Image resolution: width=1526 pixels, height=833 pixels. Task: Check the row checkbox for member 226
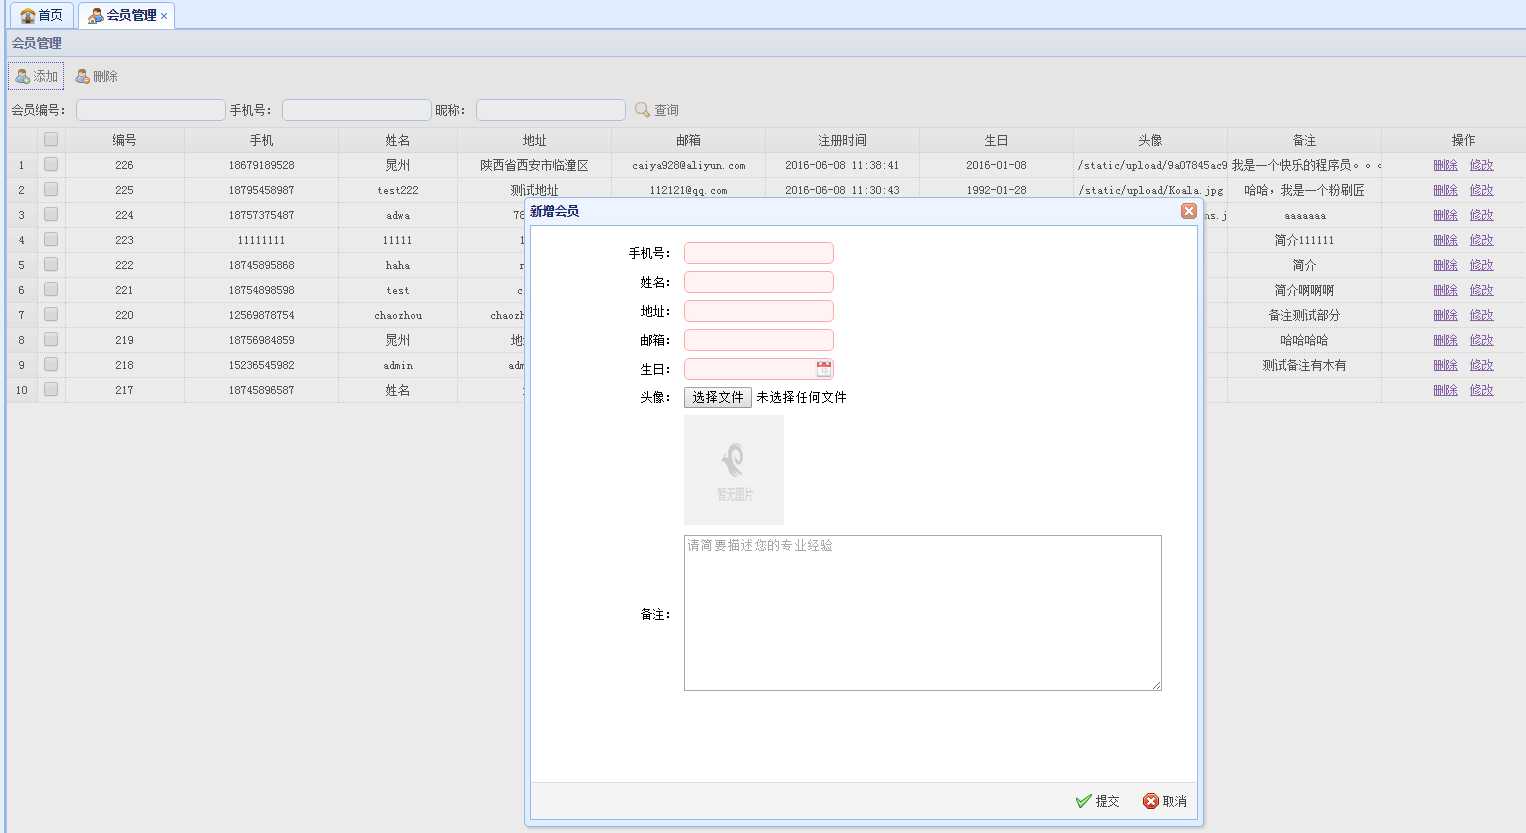point(51,164)
